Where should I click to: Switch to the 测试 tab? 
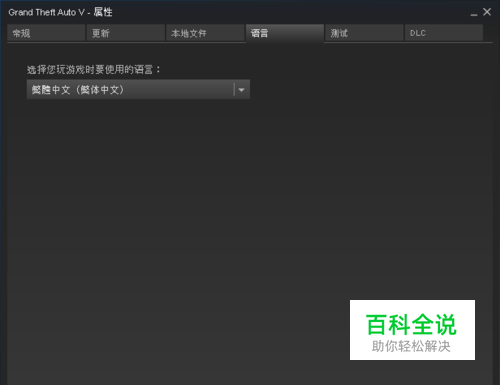click(x=364, y=33)
